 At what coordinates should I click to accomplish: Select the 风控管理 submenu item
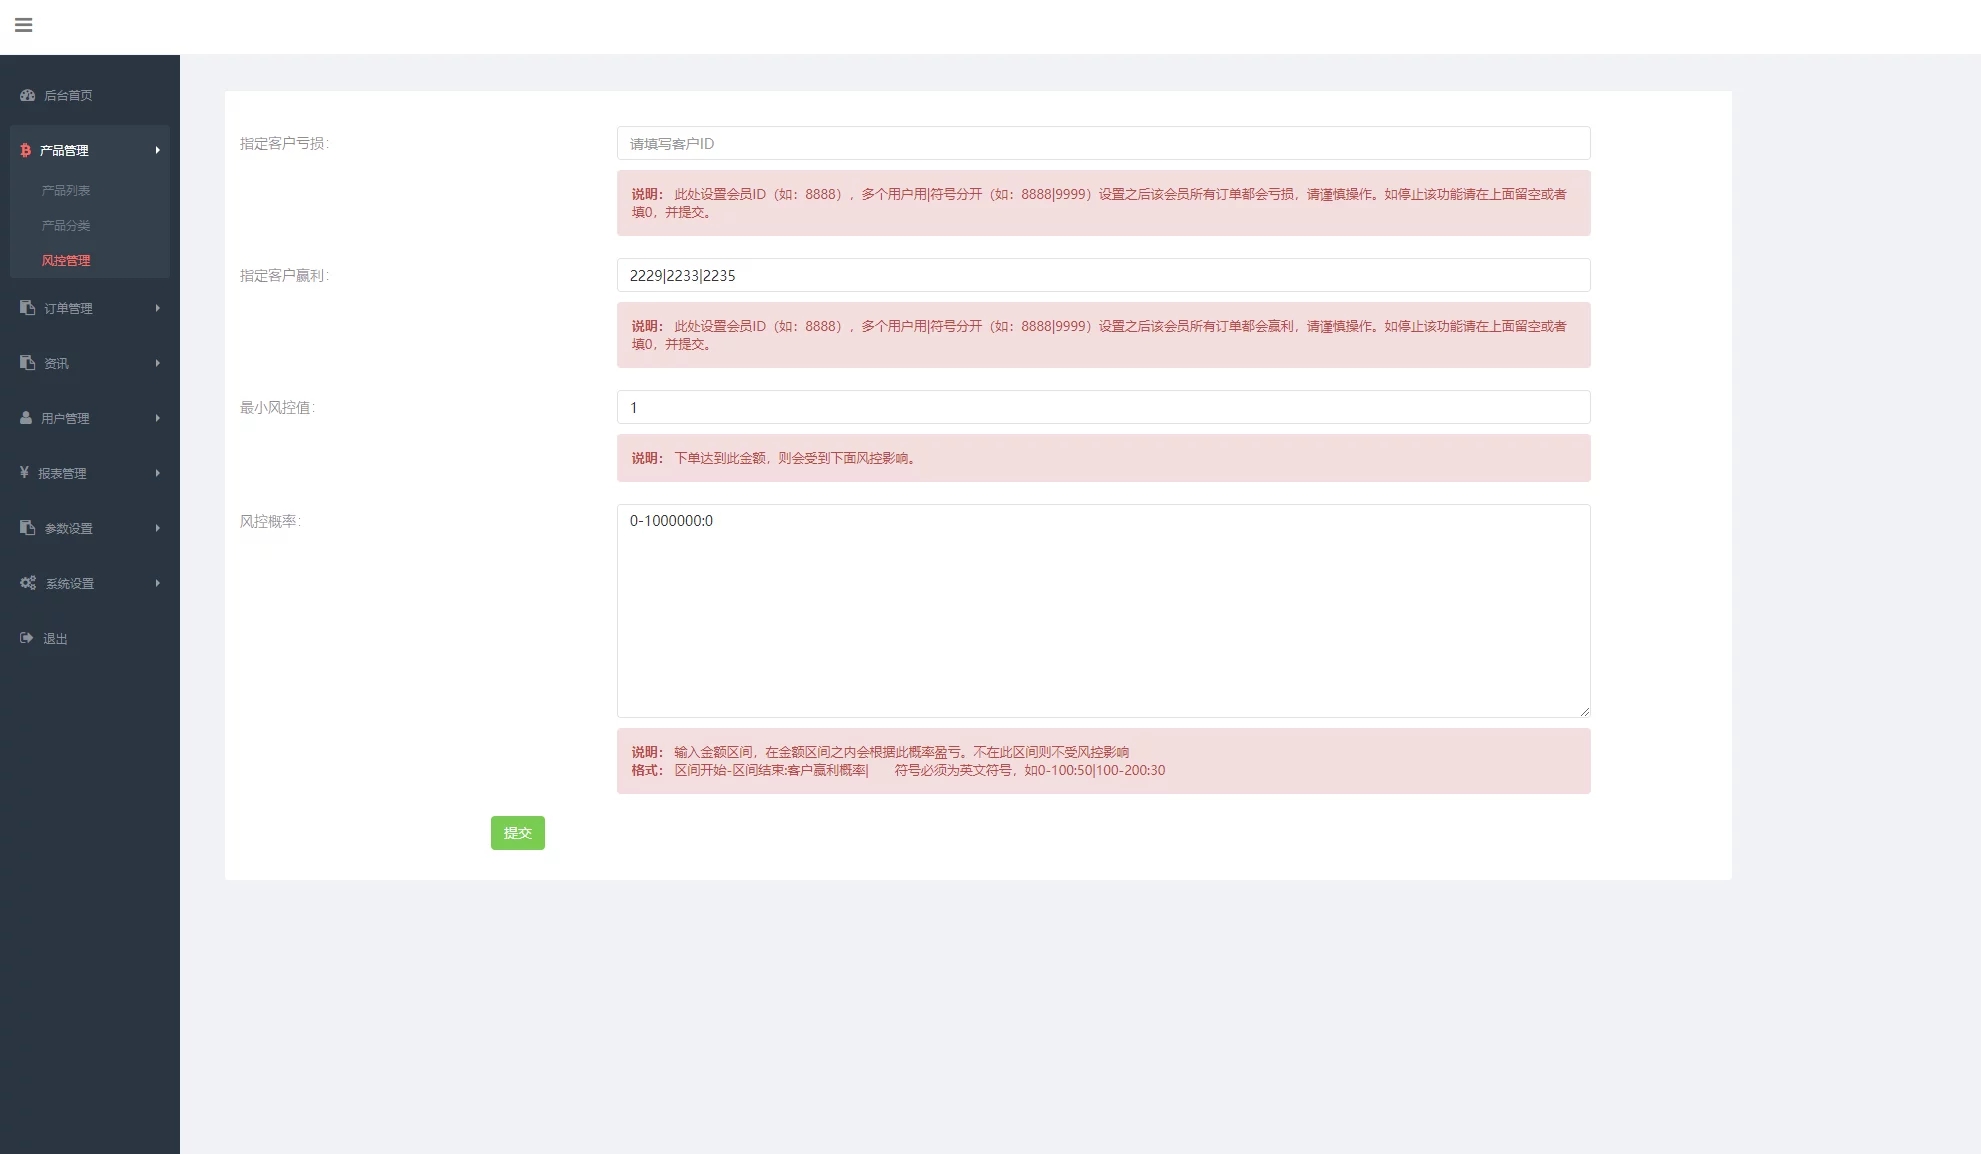(66, 260)
